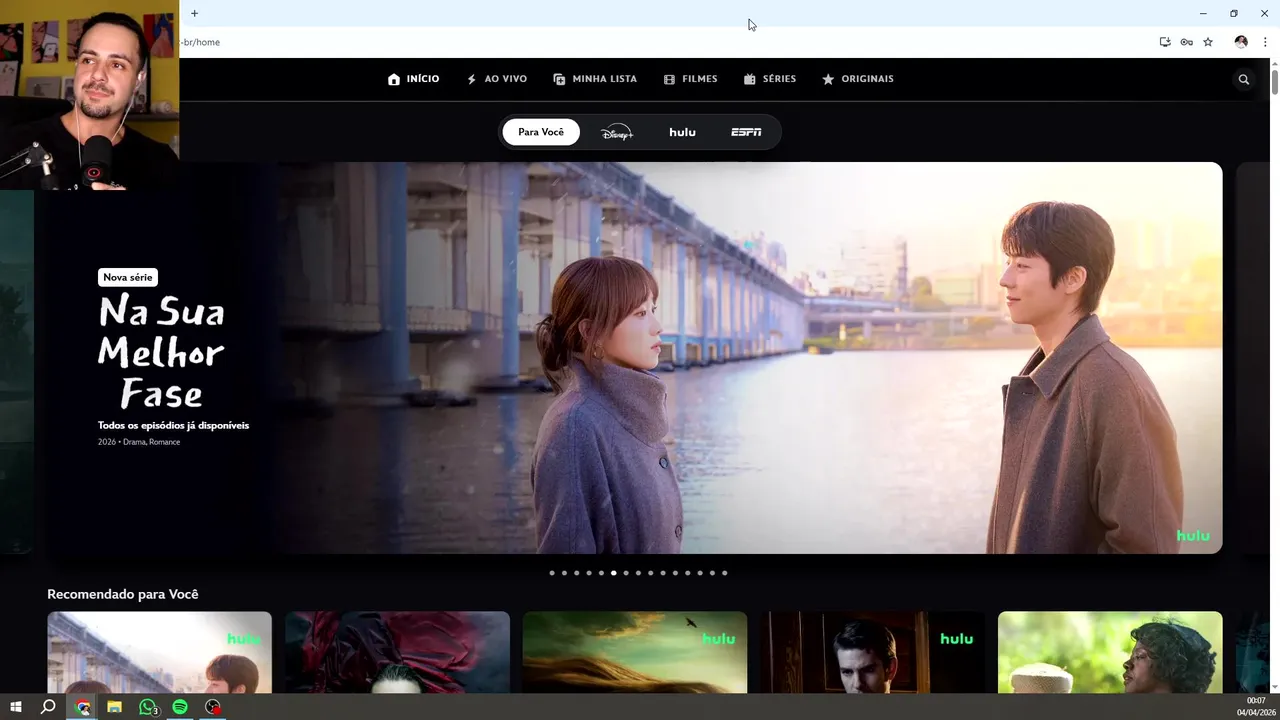Open the recommended card showing couple by bridge

160,653
